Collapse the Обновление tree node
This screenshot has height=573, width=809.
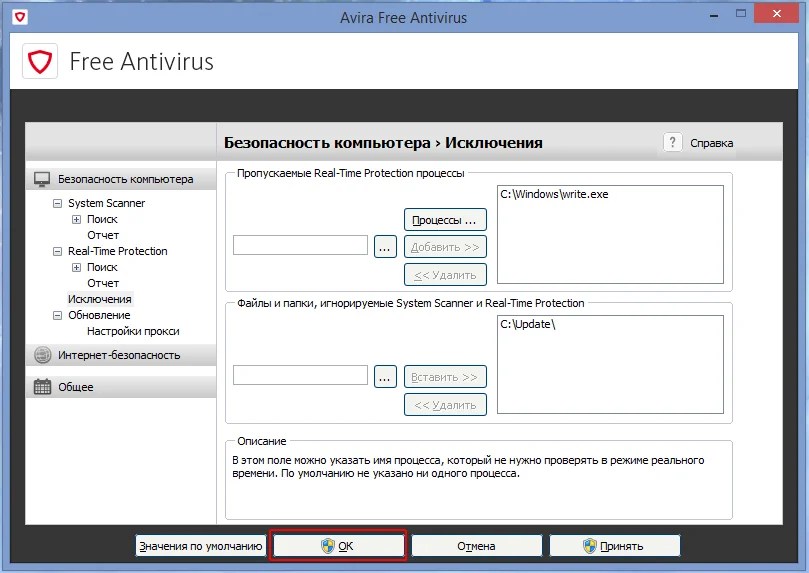[57, 315]
